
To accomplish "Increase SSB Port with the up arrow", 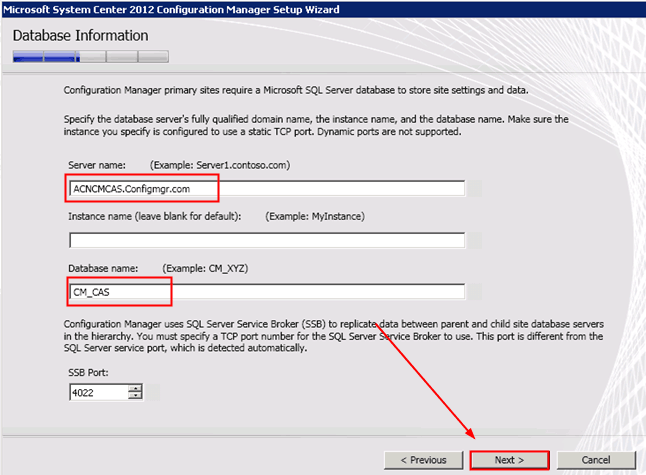I will (x=135, y=388).
